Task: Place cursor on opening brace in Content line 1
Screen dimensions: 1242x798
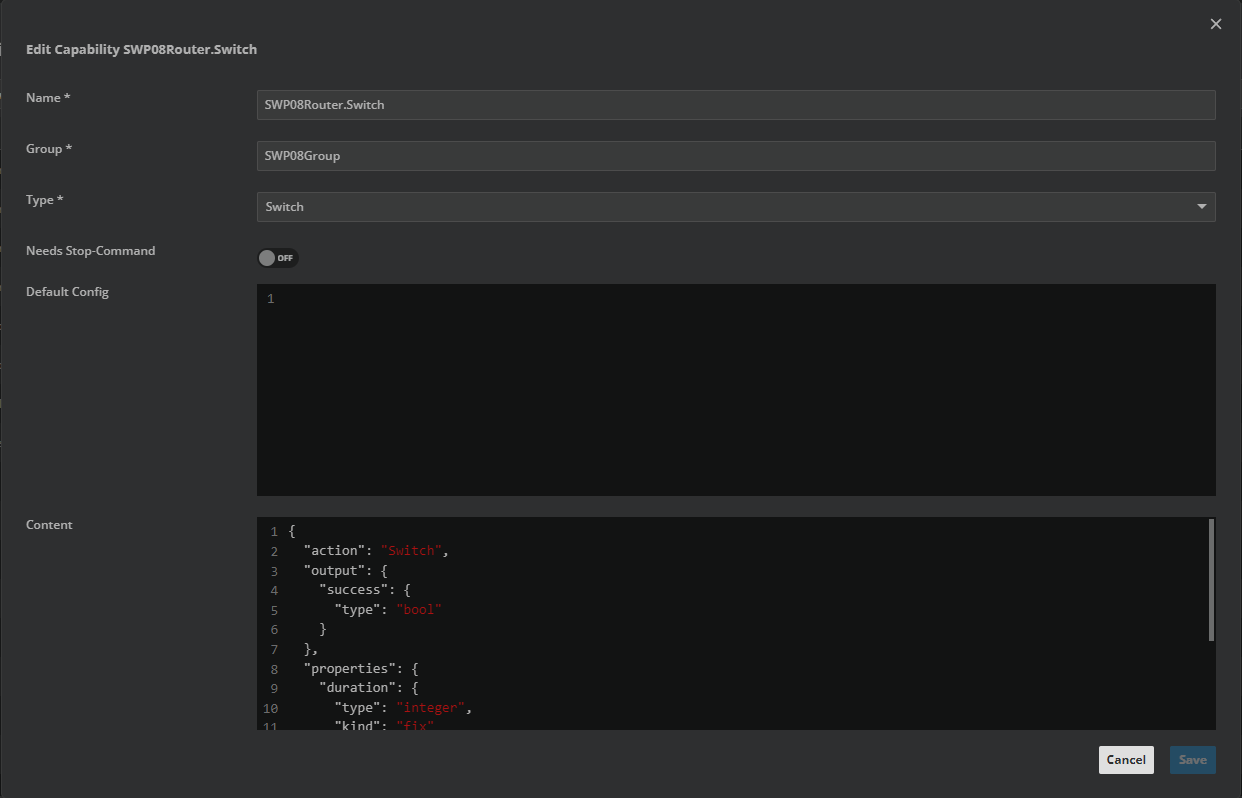Action: pos(292,532)
